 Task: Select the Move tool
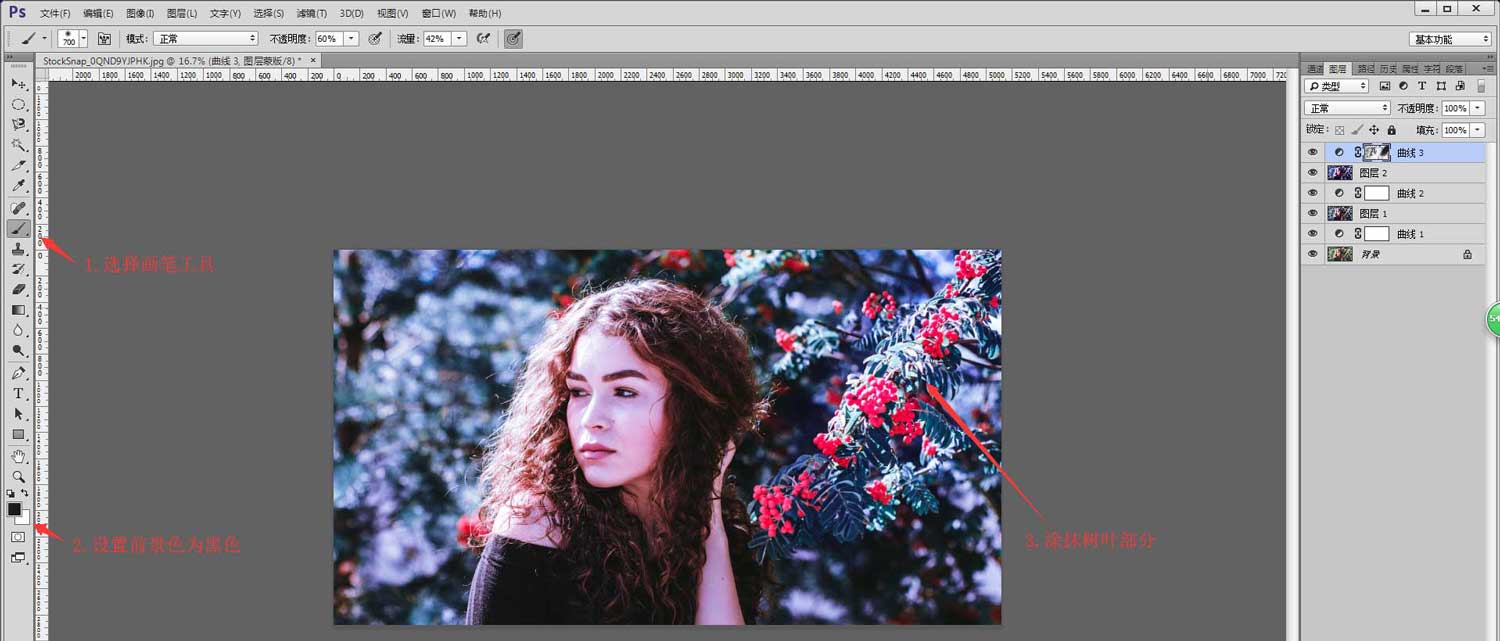(18, 83)
